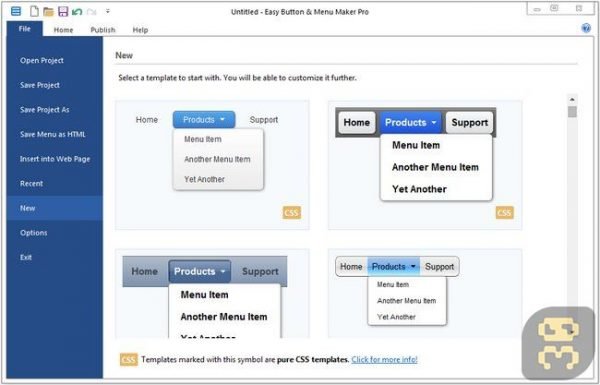Click CSS badge on first template
This screenshot has height=385, width=600.
tap(292, 213)
